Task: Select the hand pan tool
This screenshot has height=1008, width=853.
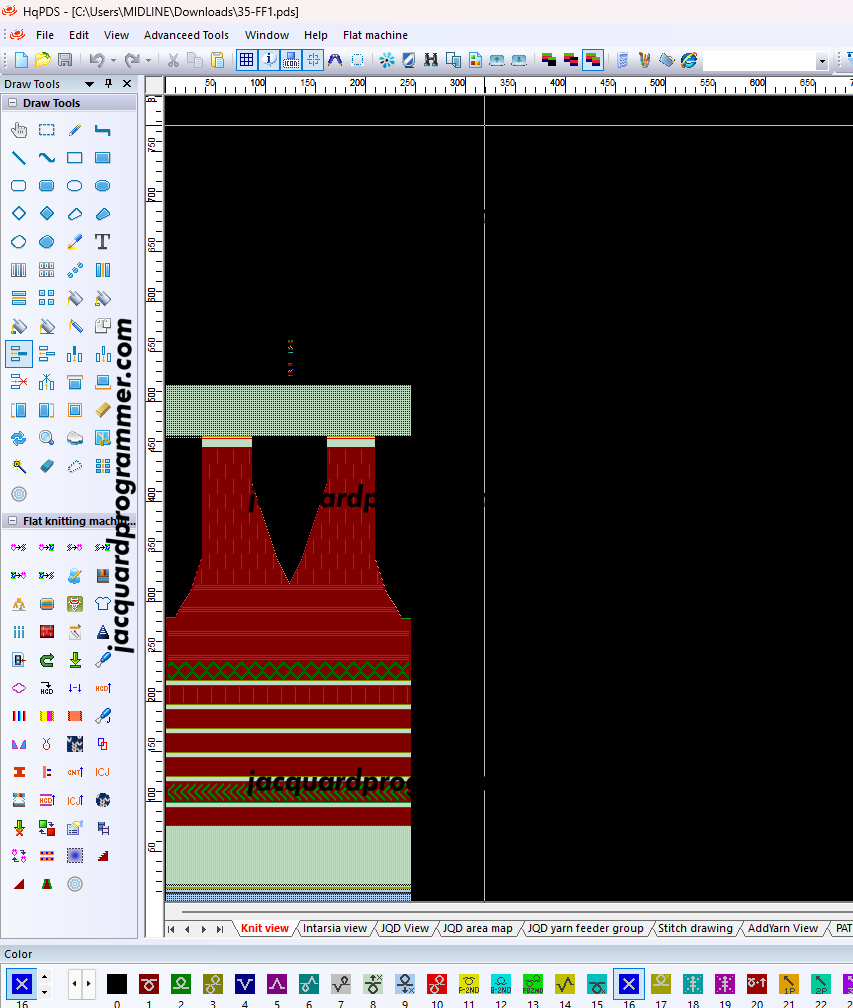Action: pyautogui.click(x=18, y=130)
